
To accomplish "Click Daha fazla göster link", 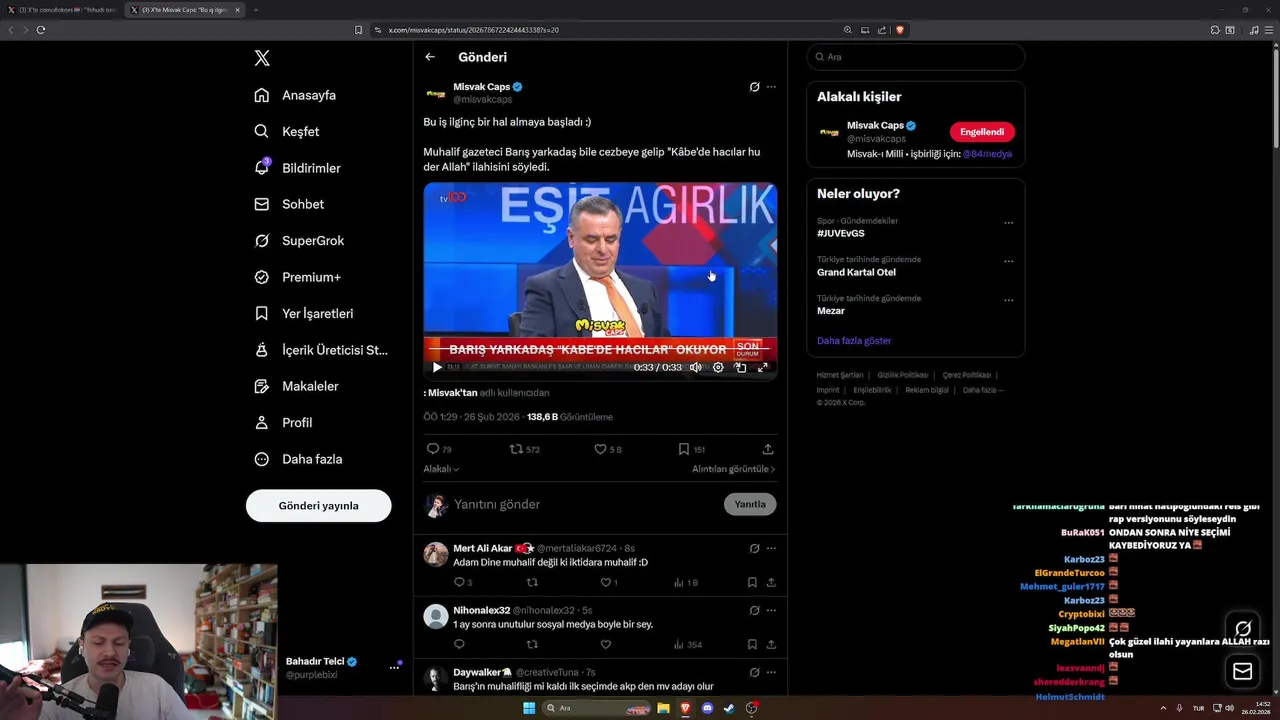I will pos(854,341).
